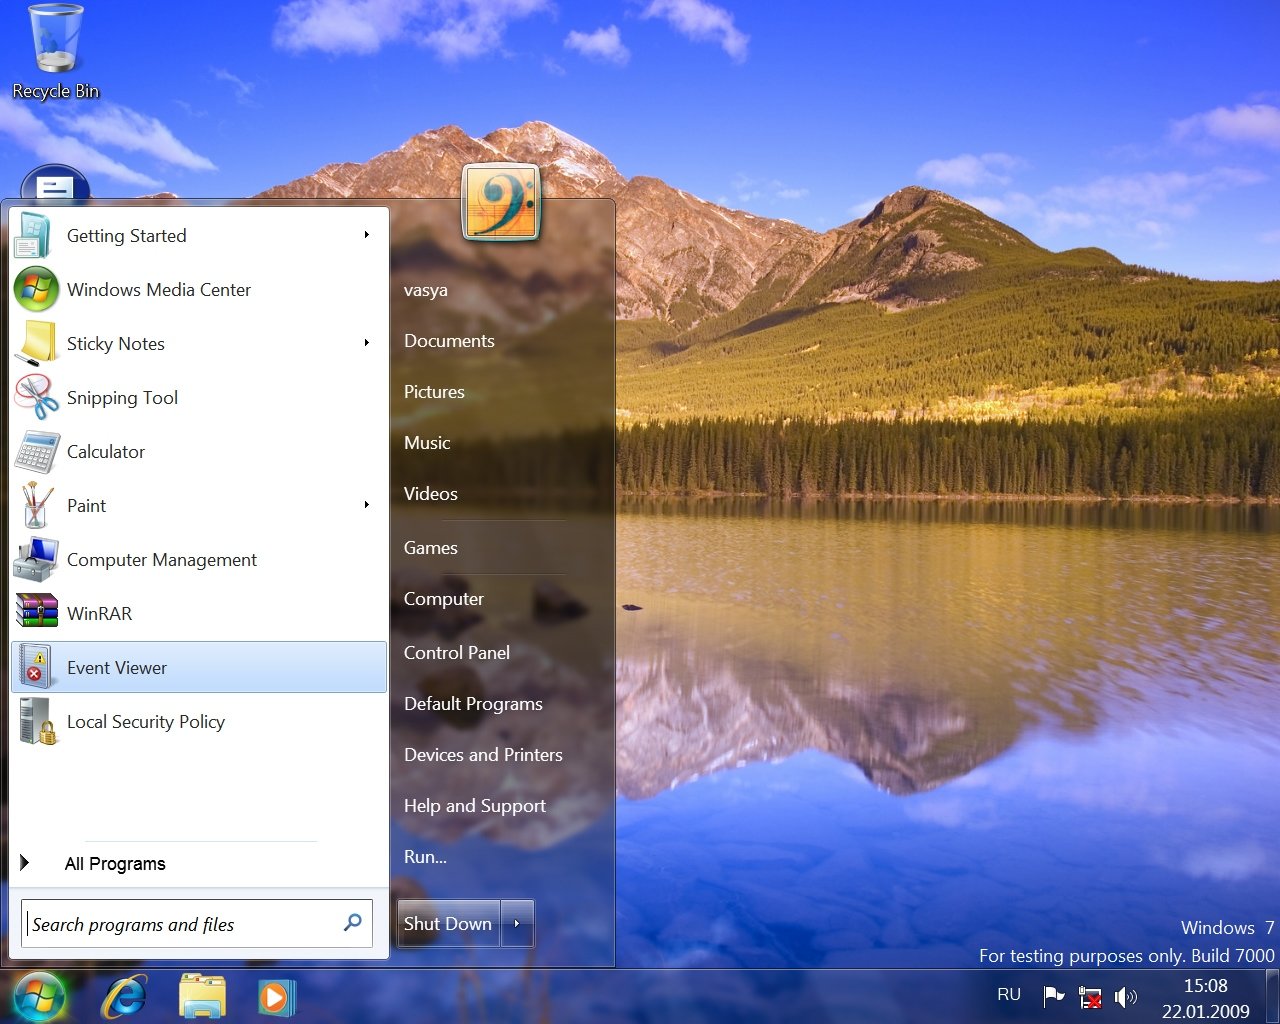Open the Music library link
The image size is (1280, 1024).
pos(427,443)
